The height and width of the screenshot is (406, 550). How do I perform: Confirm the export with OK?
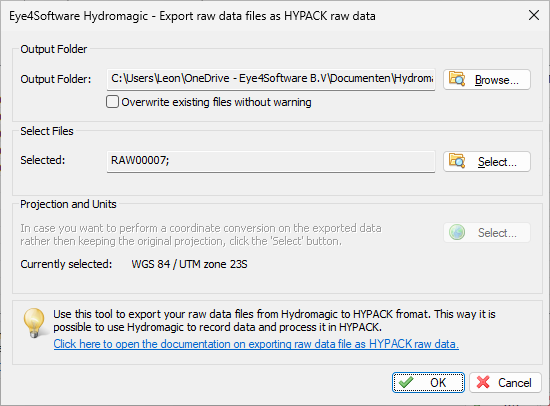tap(428, 382)
